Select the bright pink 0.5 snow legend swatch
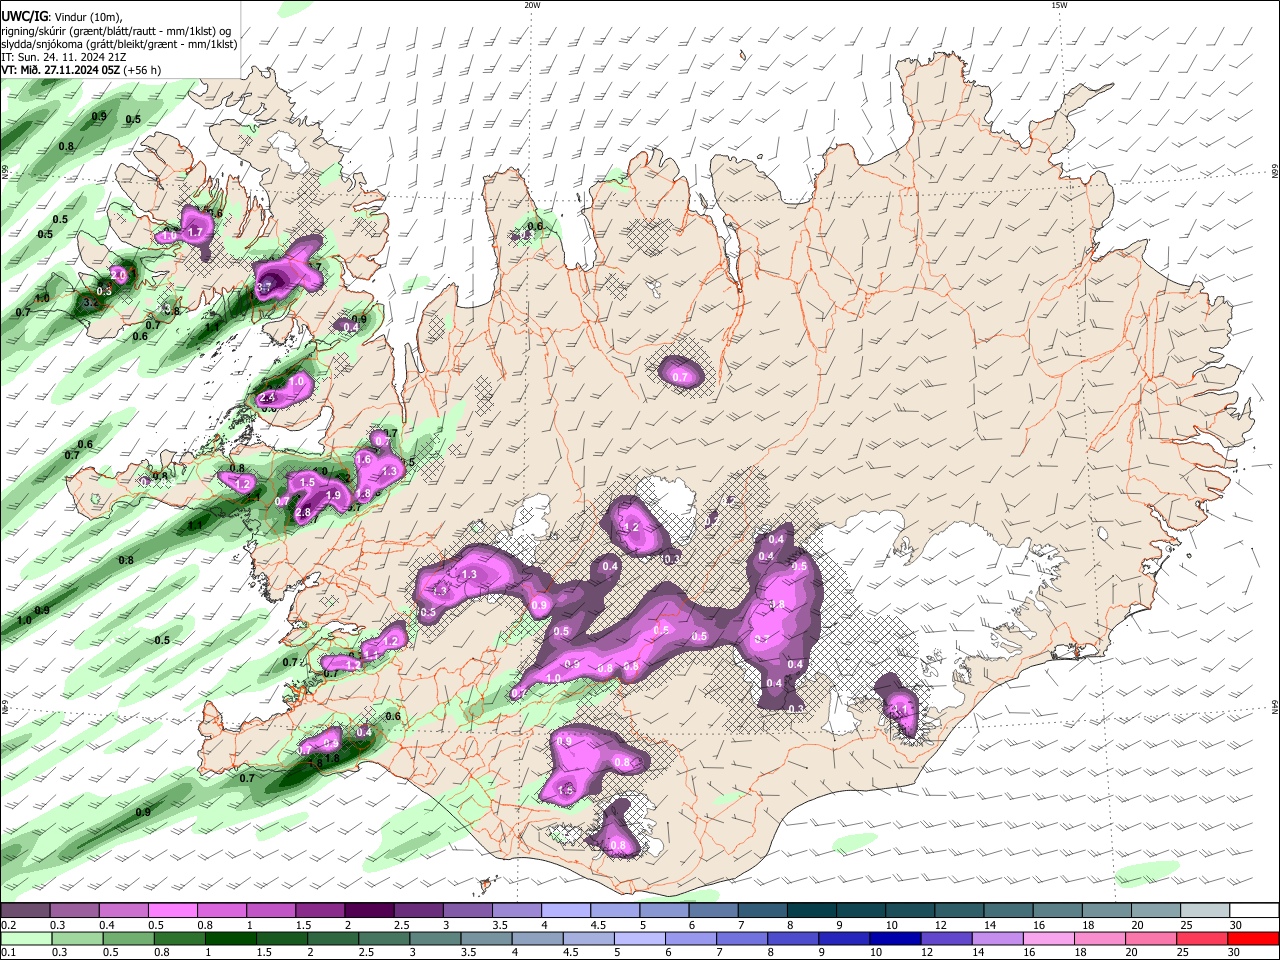Screen dimensions: 1280x960 click(x=172, y=910)
